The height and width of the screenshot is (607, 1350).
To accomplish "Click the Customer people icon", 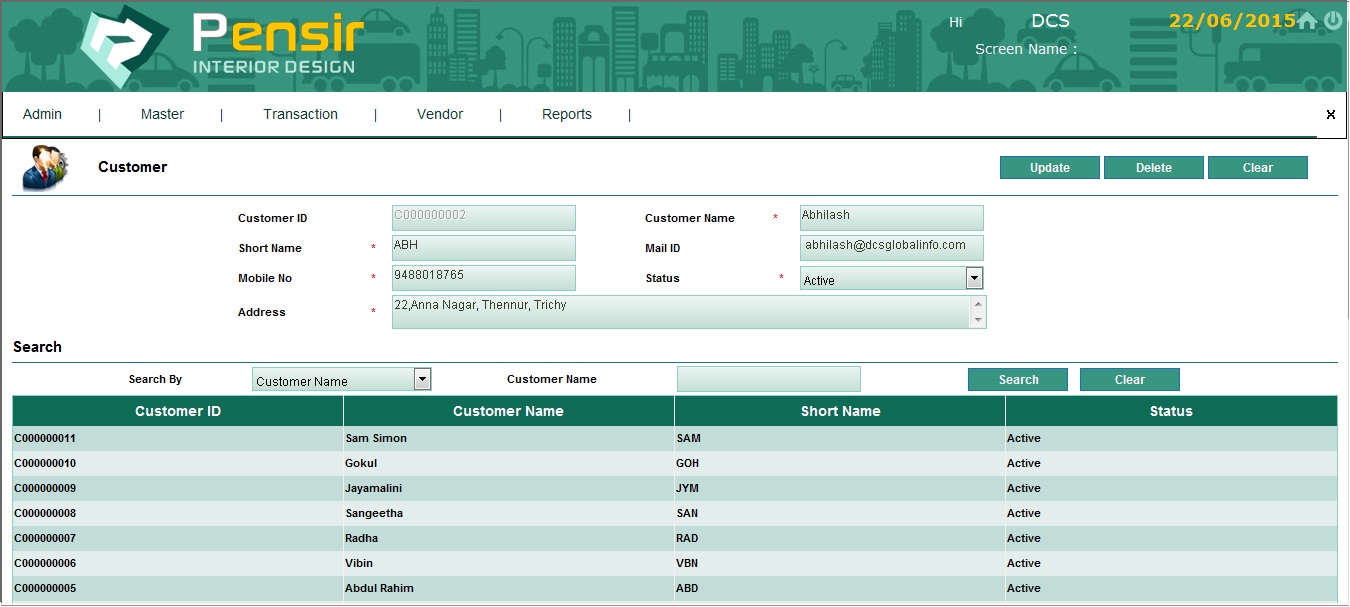I will (45, 167).
